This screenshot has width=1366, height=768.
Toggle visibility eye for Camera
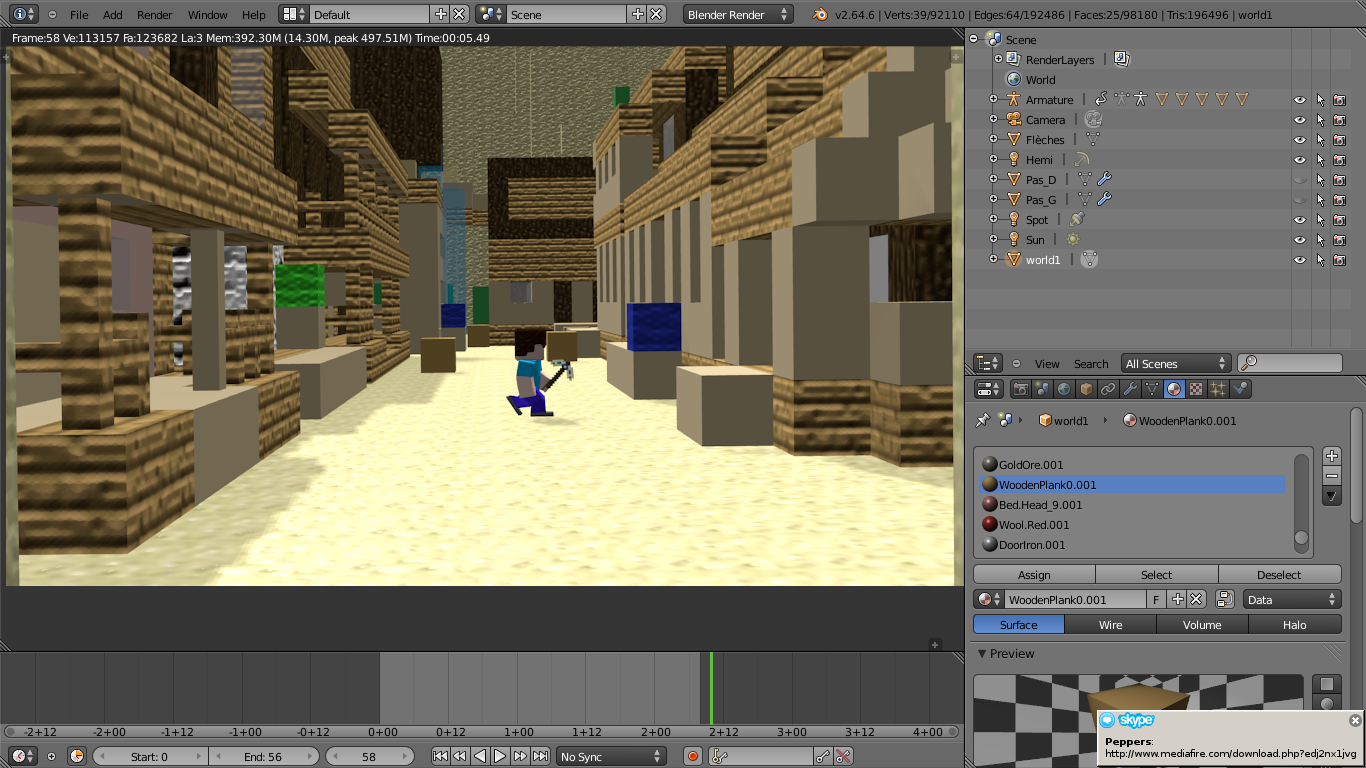point(1300,120)
